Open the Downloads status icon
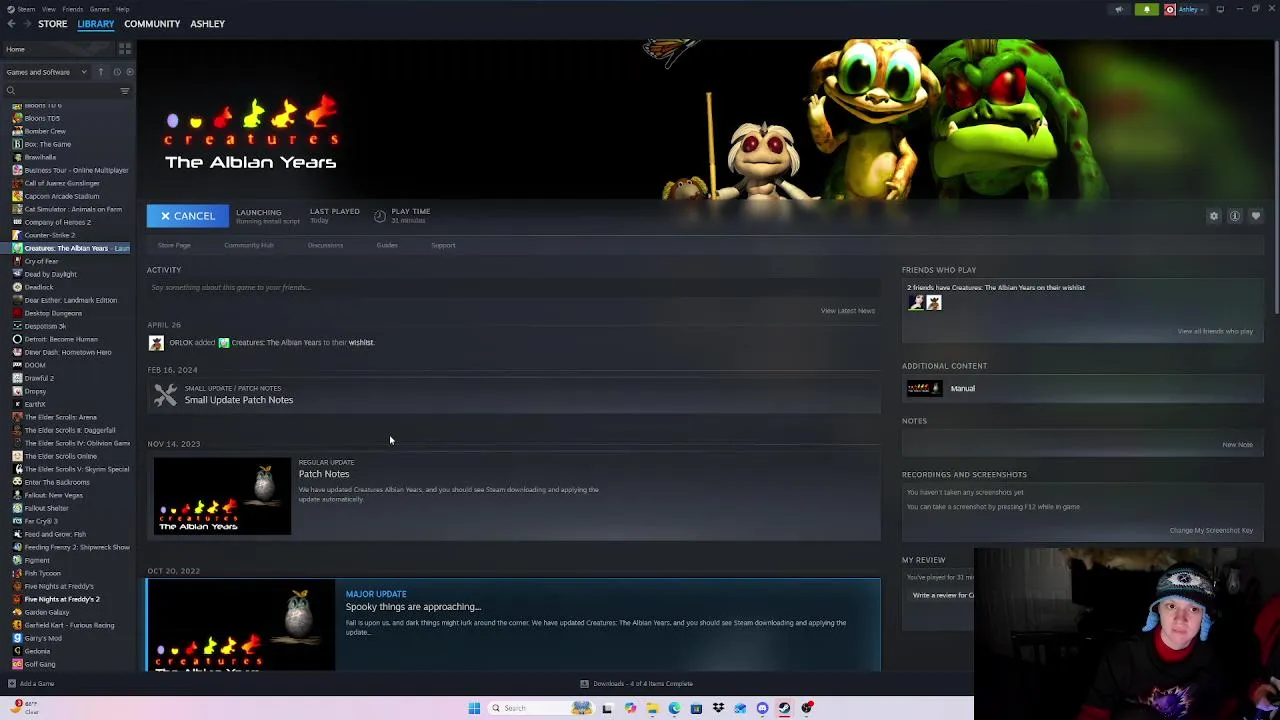This screenshot has height=720, width=1280. [584, 684]
